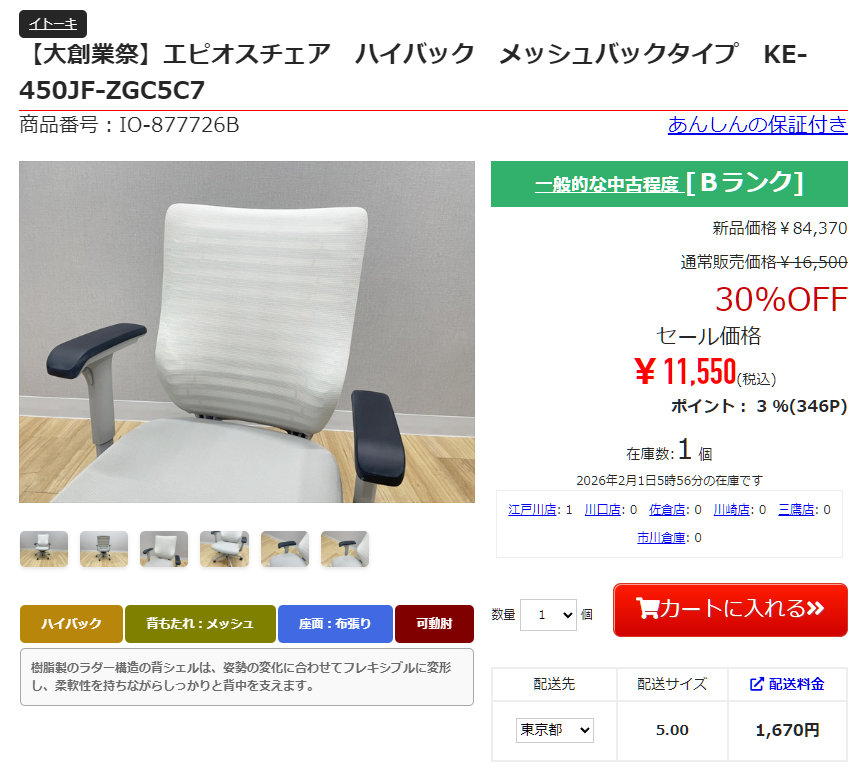Open the sixth thumbnail, the last one
860x768 pixels.
click(344, 549)
